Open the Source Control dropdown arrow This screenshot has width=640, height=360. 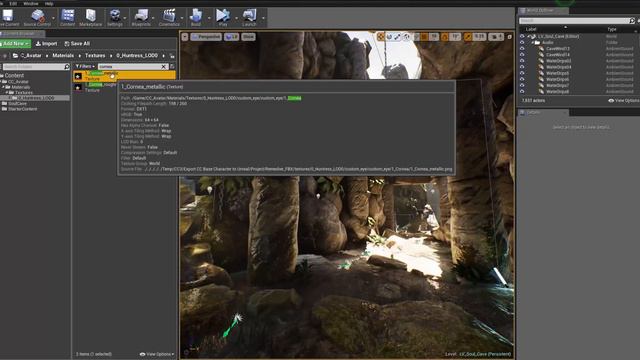coord(53,18)
